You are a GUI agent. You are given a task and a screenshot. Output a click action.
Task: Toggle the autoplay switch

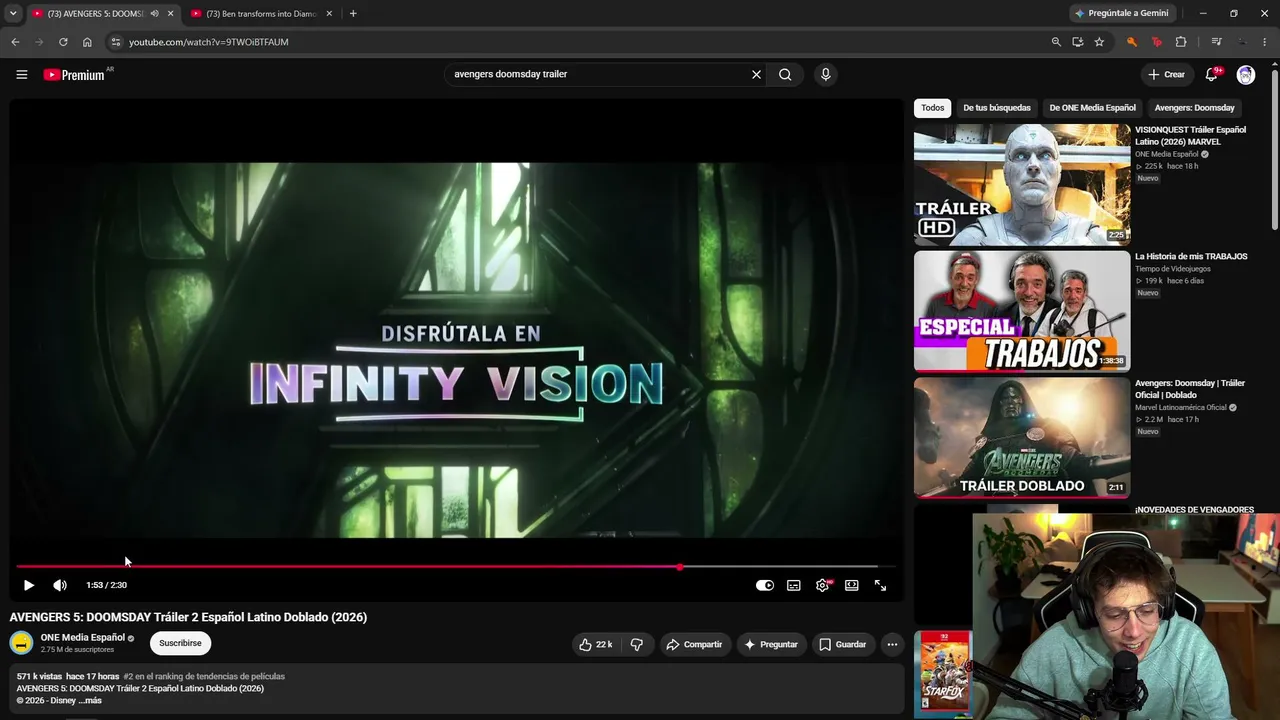click(x=765, y=585)
